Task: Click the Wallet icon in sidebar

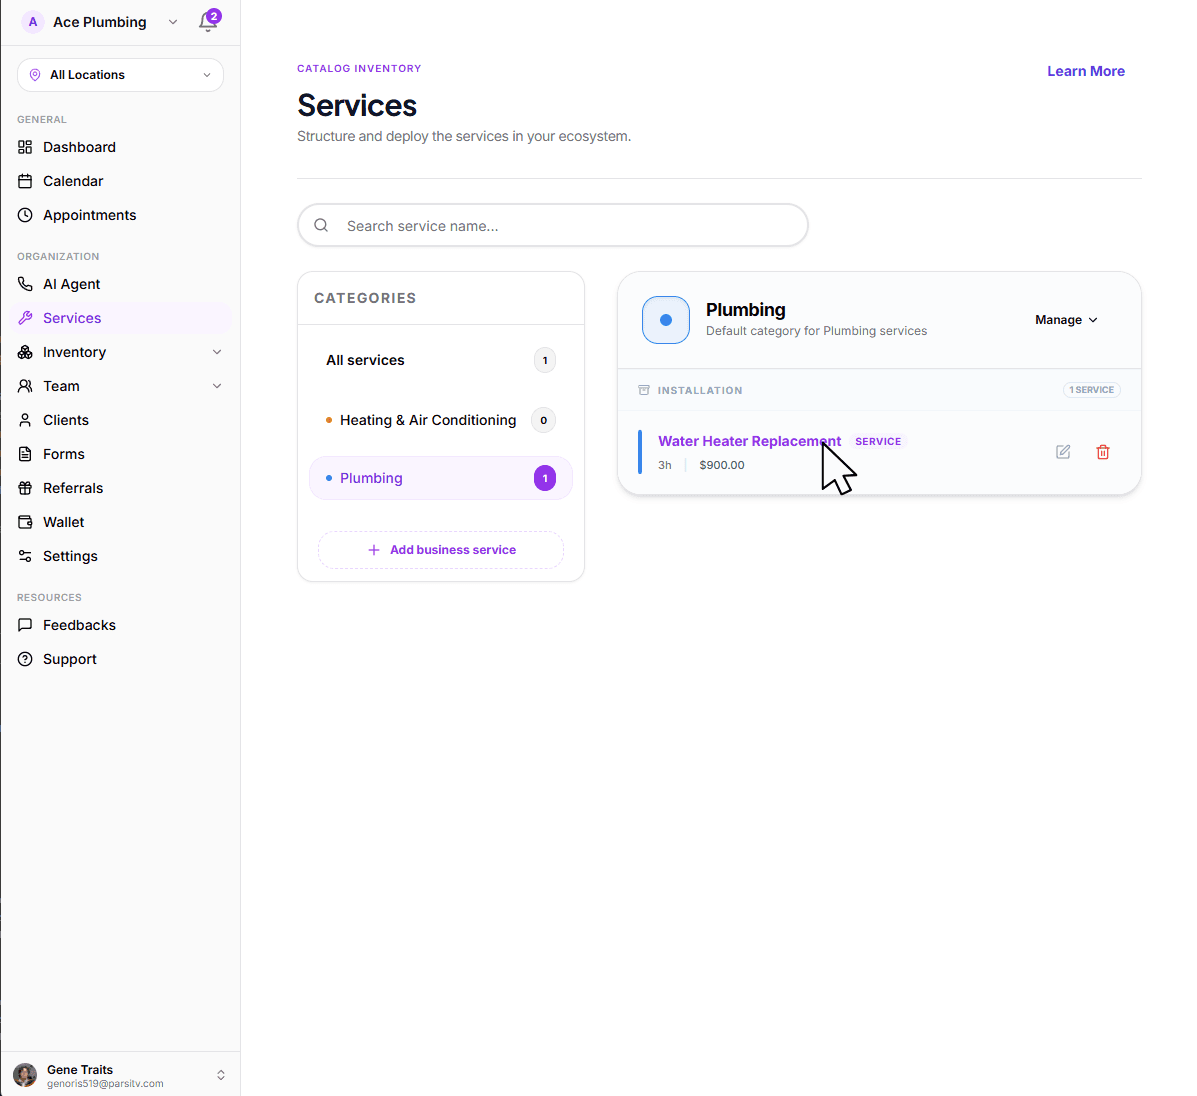Action: click(x=25, y=522)
